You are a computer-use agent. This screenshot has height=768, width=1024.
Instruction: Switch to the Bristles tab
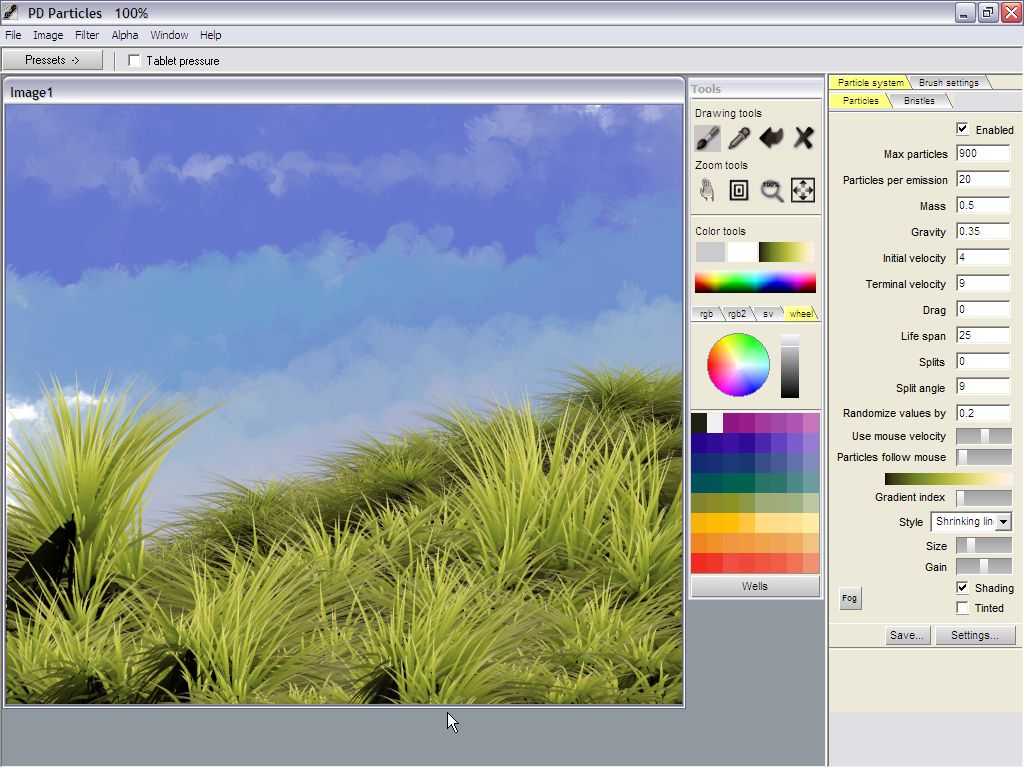(919, 101)
